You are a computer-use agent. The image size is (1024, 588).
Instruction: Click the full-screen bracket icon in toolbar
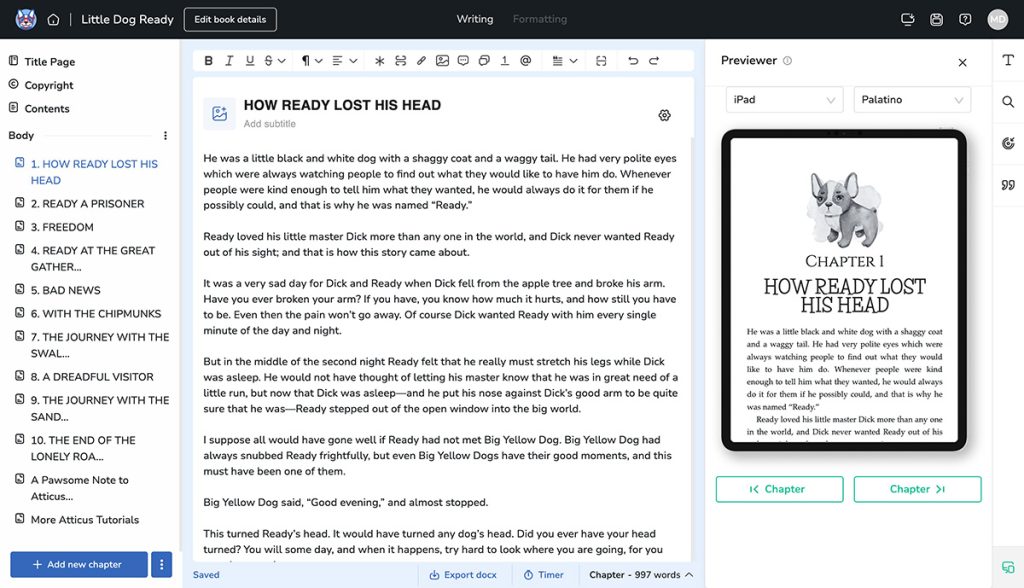point(601,61)
